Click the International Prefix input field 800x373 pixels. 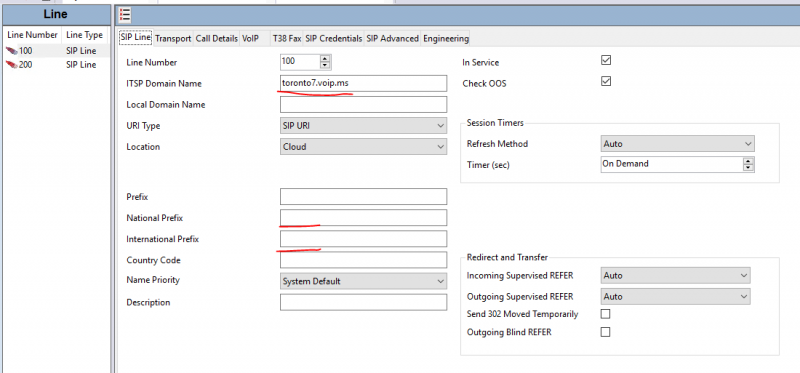tap(363, 239)
